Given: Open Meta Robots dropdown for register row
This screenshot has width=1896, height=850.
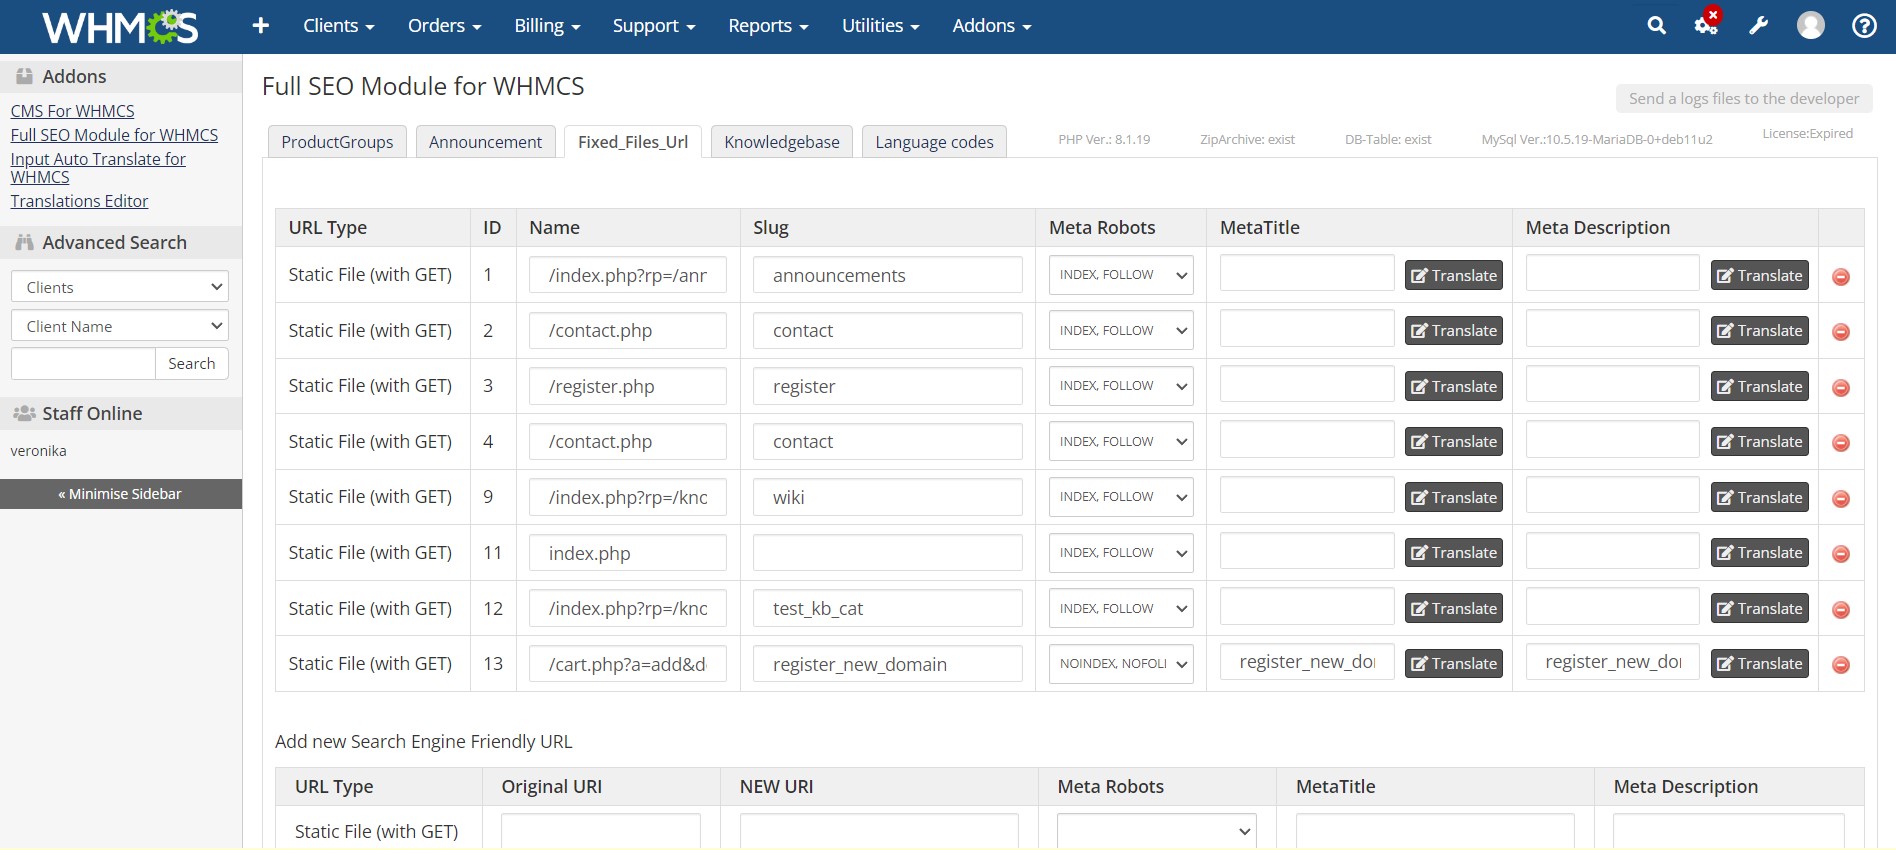Looking at the screenshot, I should pyautogui.click(x=1121, y=386).
